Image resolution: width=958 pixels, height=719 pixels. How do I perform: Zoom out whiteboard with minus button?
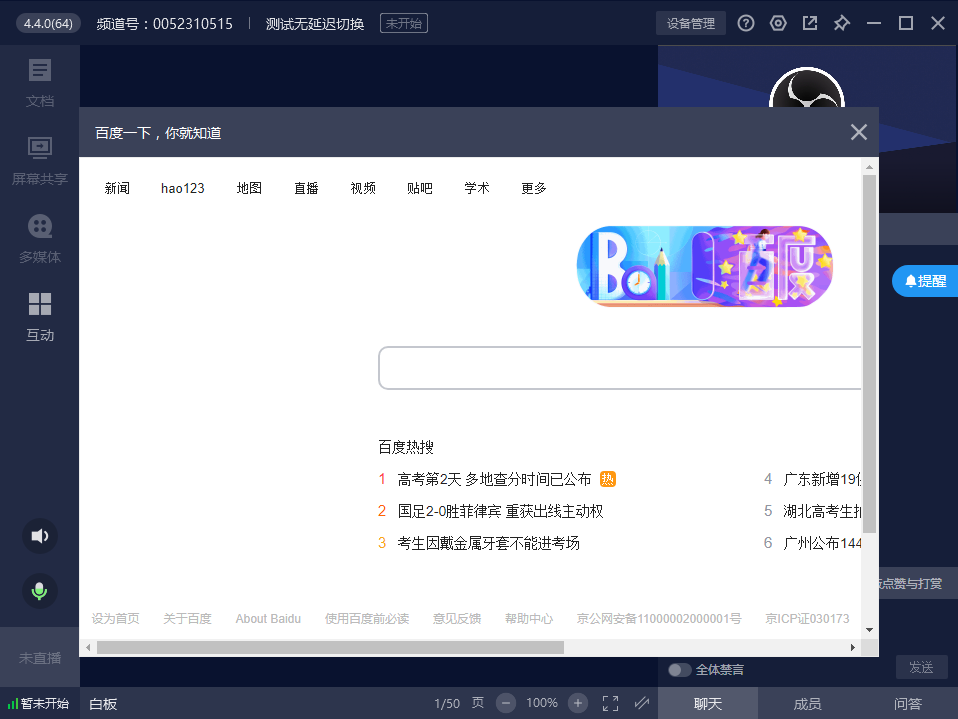[x=506, y=703]
